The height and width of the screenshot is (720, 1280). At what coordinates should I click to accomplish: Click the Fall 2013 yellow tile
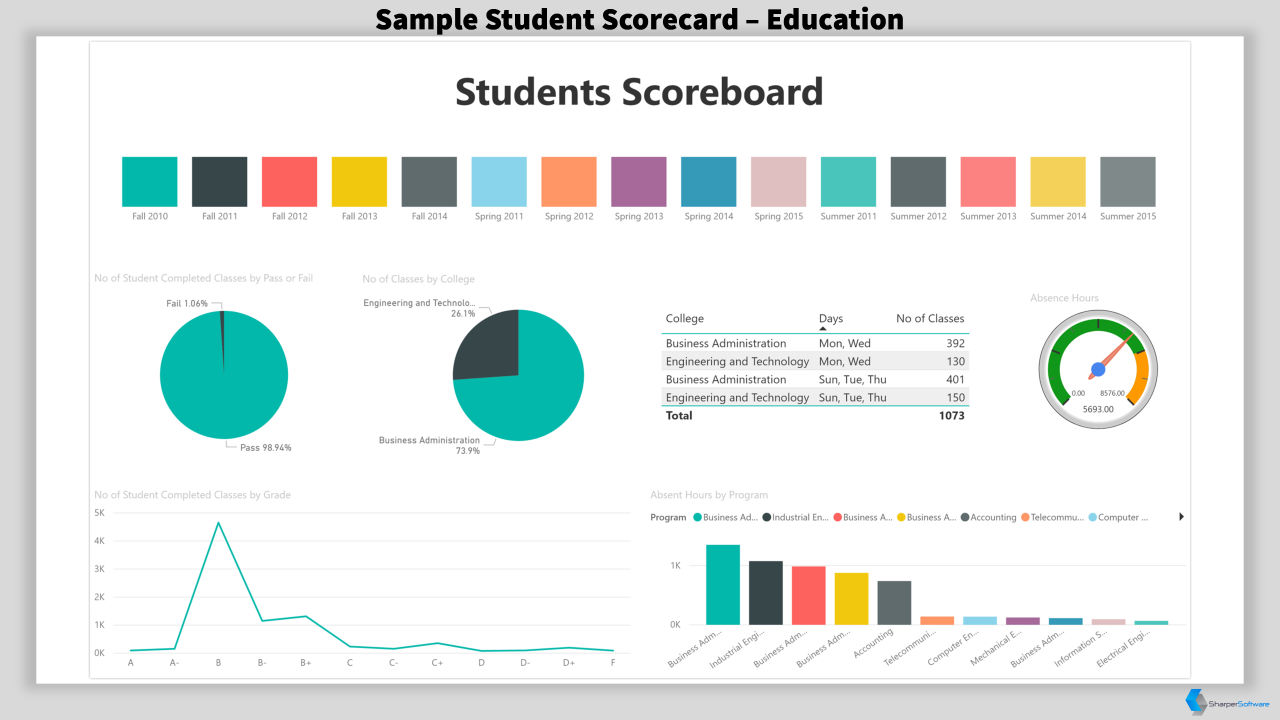coord(359,182)
